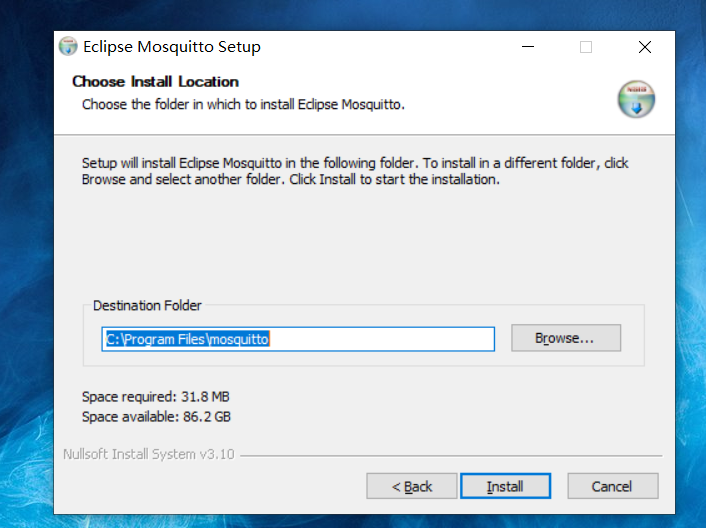Click the header subtitle about choosing the folder
Viewport: 706px width, 528px height.
(243, 104)
